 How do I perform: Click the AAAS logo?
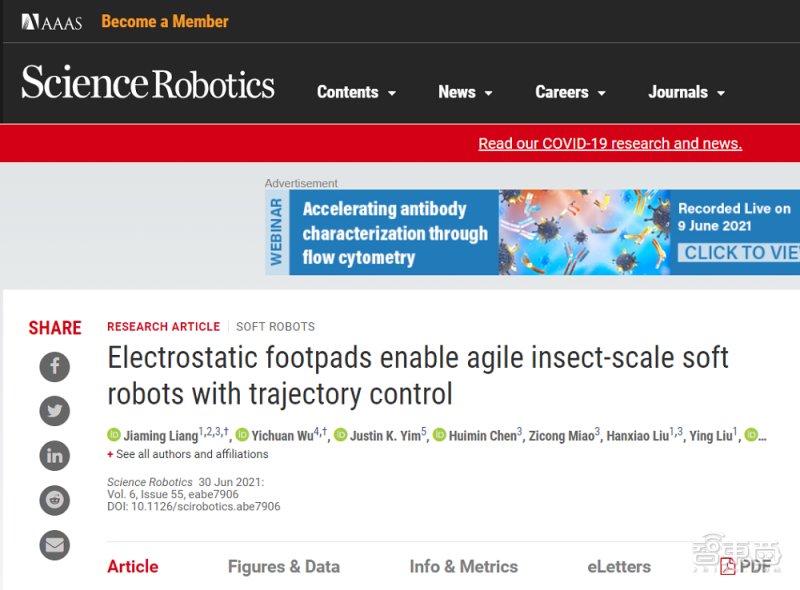click(52, 22)
